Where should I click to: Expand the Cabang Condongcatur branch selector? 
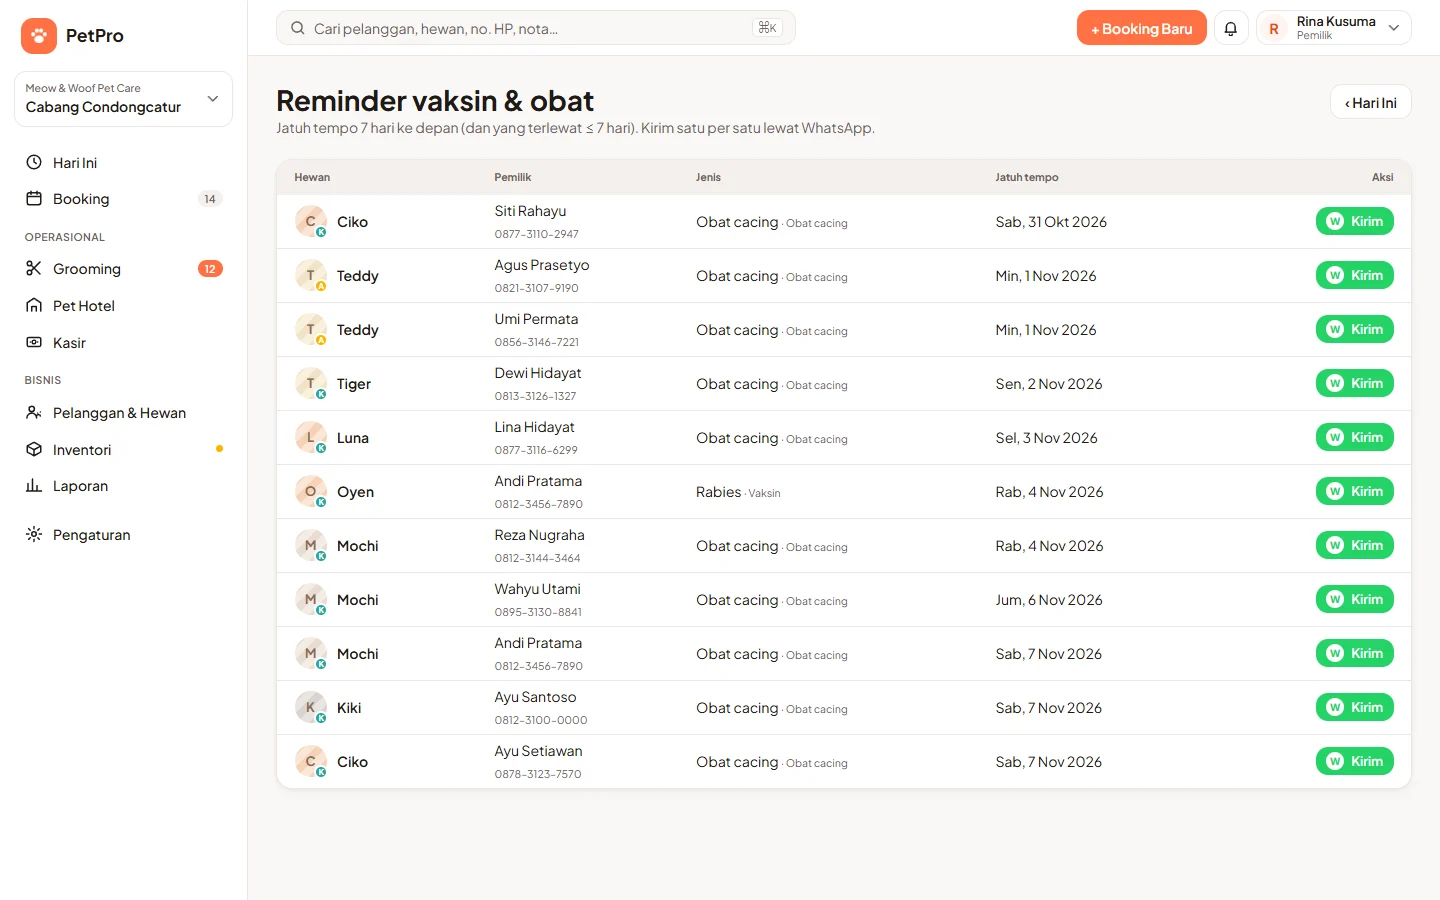(124, 99)
